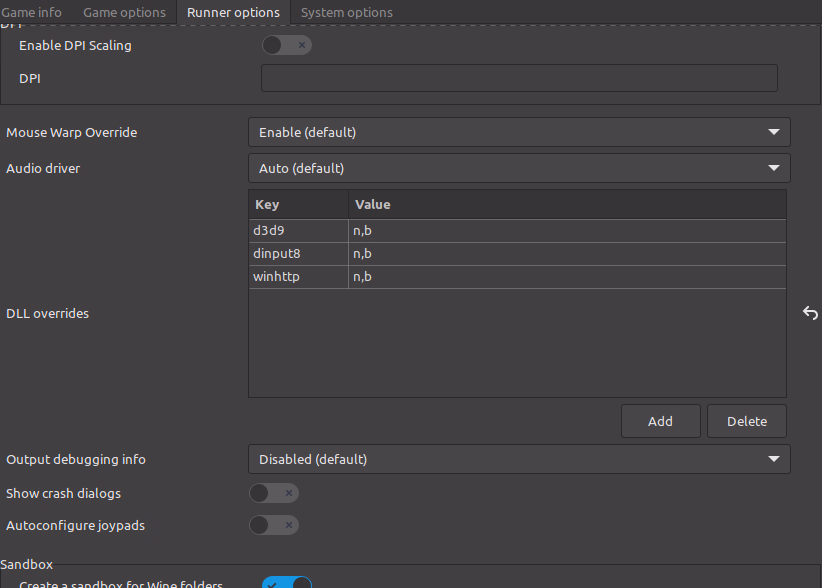Image resolution: width=822 pixels, height=588 pixels.
Task: Turn on Show crash dialogs
Action: point(273,493)
